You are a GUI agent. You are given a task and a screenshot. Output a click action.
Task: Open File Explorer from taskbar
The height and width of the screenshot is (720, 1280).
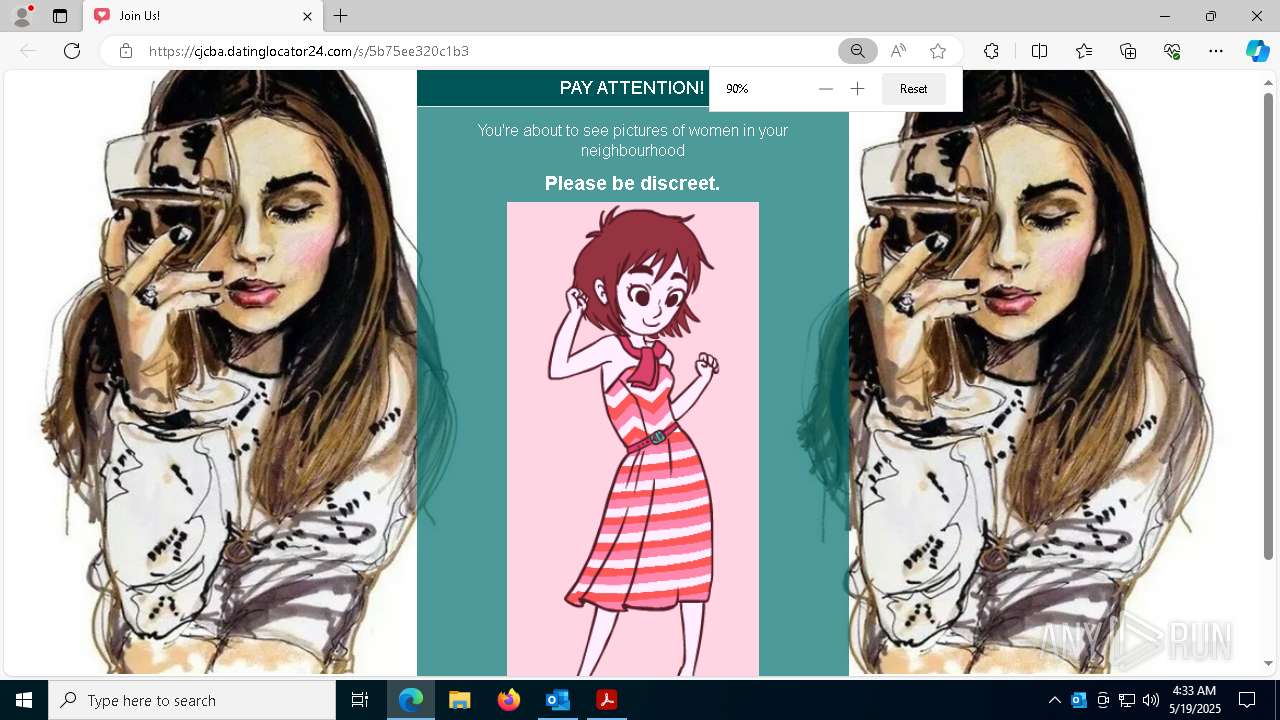(459, 700)
